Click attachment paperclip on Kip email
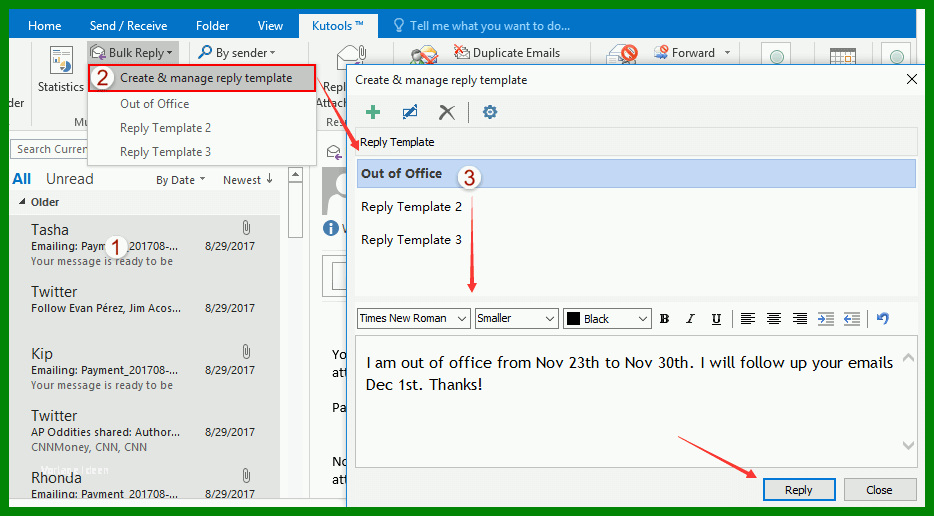Screen dimensions: 934x516 point(246,352)
